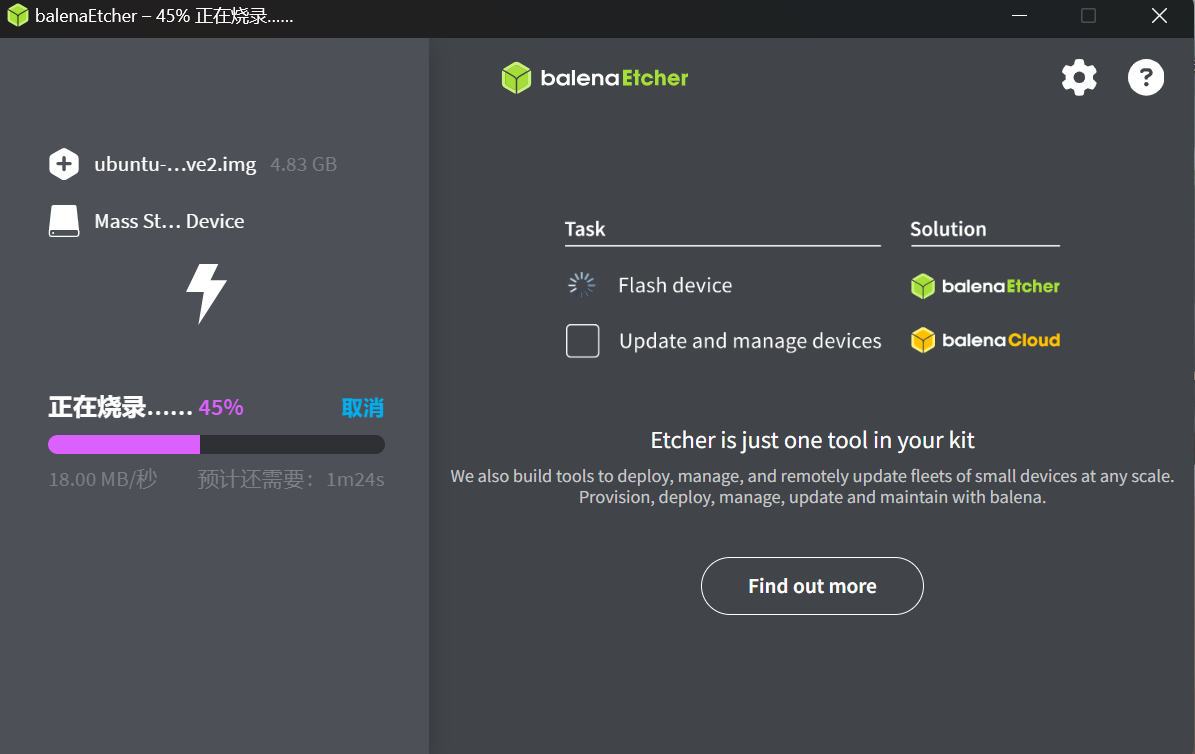Click the balenaEtcher header logo

click(595, 78)
